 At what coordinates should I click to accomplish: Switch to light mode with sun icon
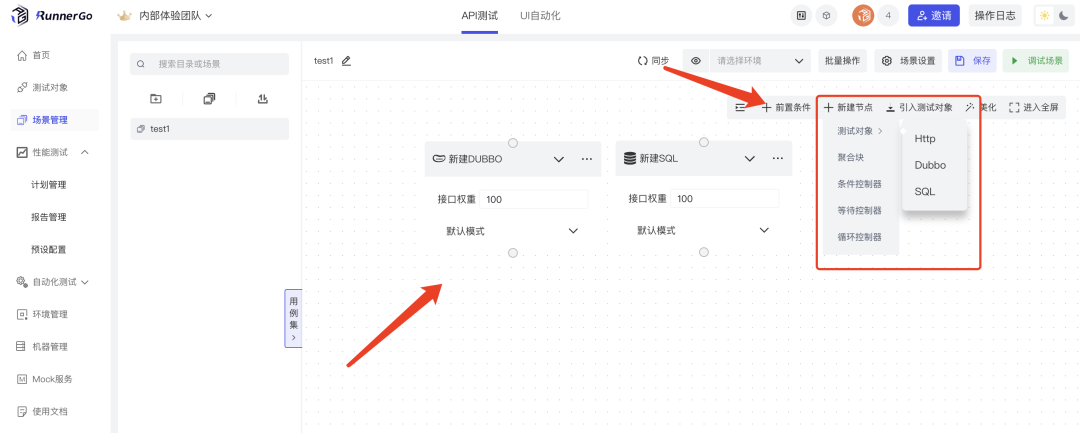click(x=1044, y=16)
